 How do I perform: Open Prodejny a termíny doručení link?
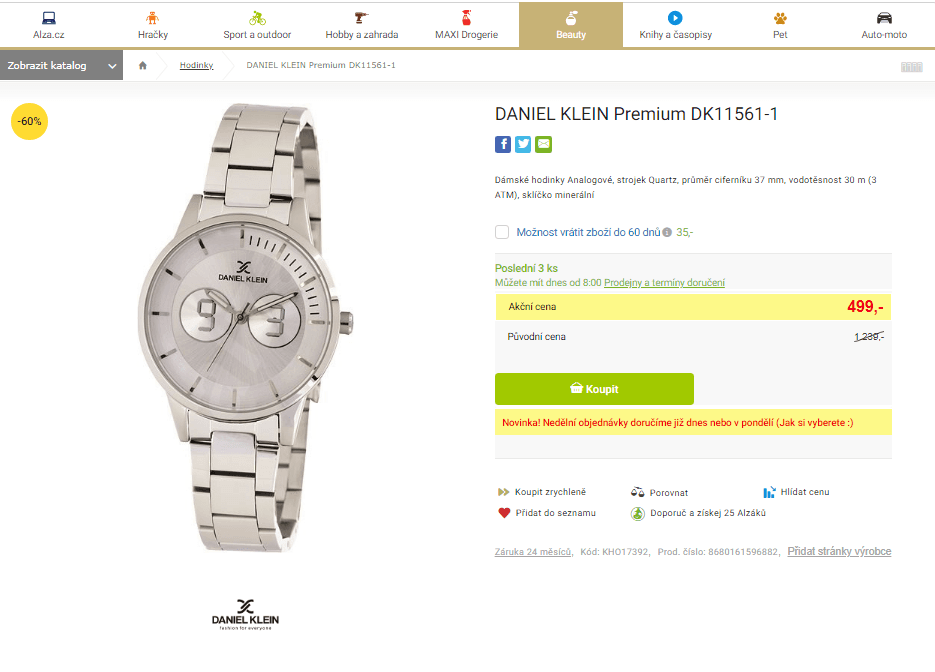tap(664, 283)
